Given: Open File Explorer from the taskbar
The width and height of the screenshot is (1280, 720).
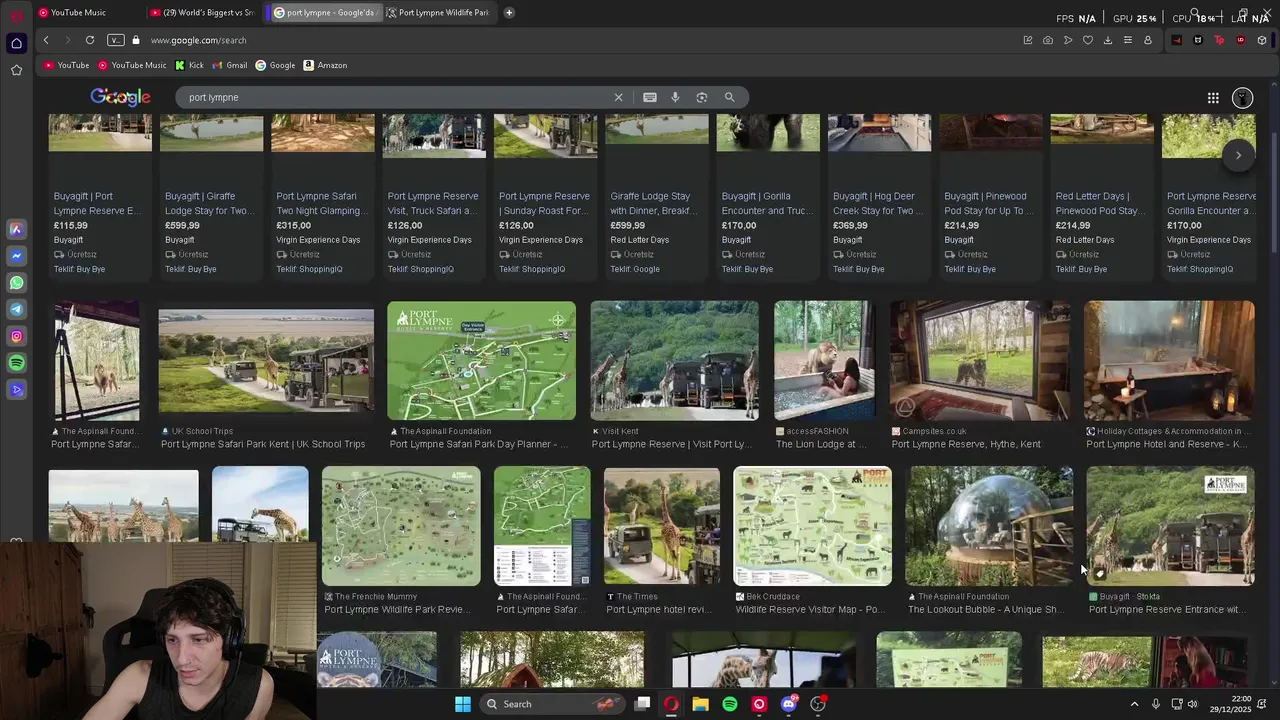Looking at the screenshot, I should pos(700,704).
